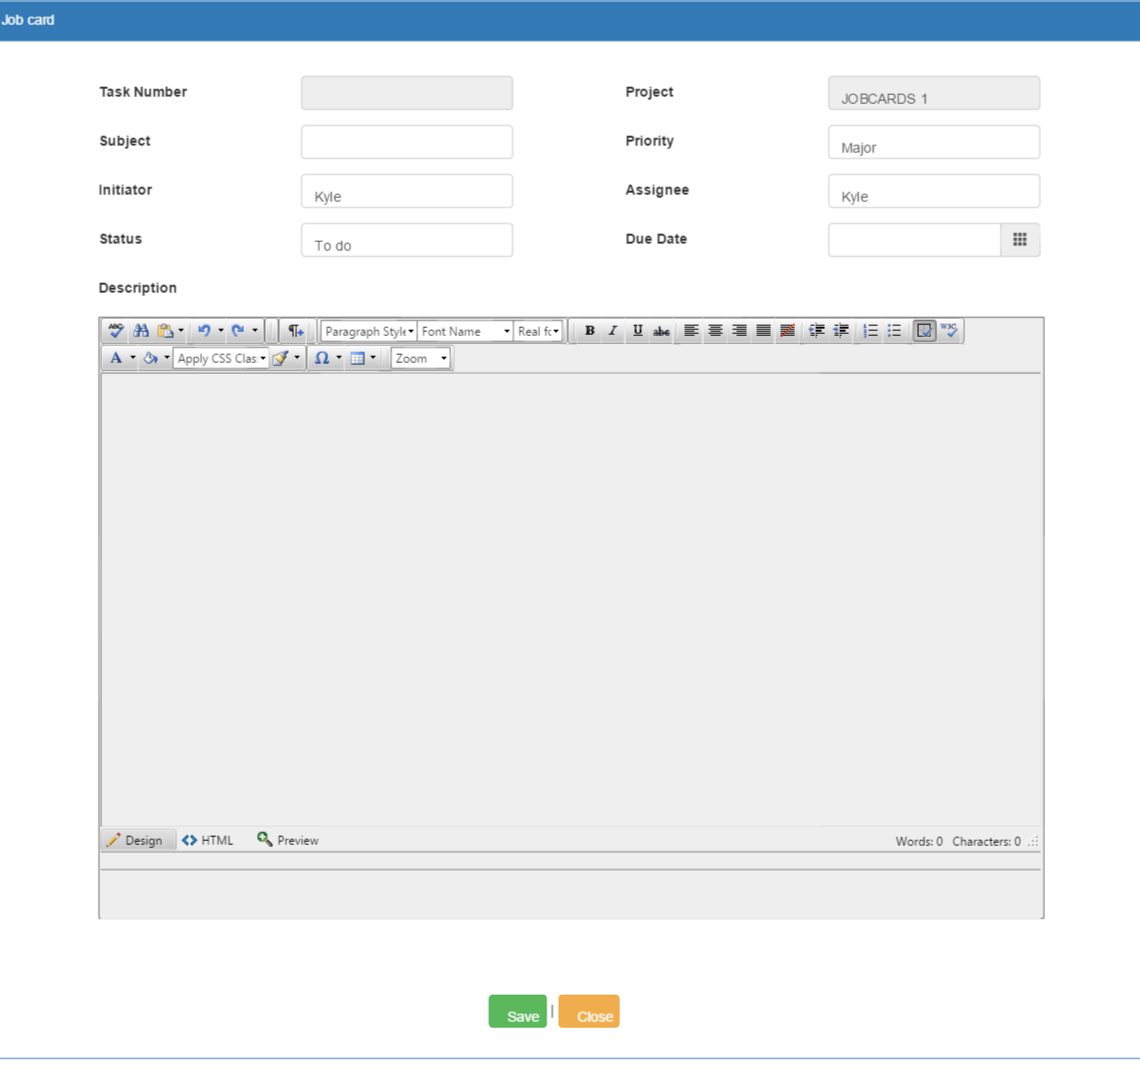This screenshot has width=1140, height=1079.
Task: Open Paragraph Style dropdown
Action: pos(369,332)
